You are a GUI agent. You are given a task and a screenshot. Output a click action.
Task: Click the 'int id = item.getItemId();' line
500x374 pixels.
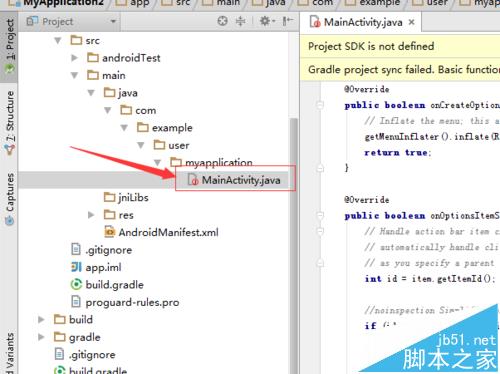tap(430, 279)
